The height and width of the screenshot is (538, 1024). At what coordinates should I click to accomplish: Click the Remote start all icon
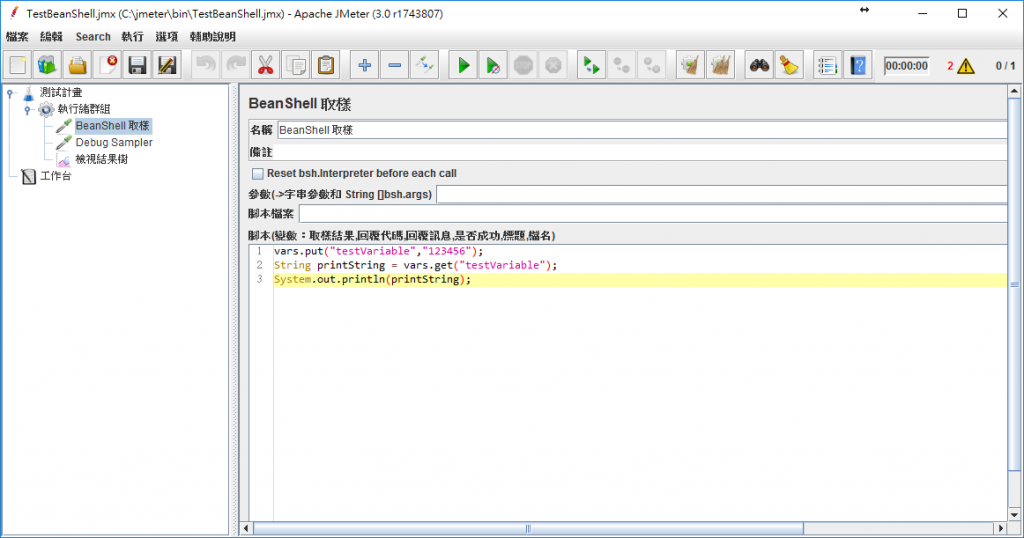click(x=592, y=65)
